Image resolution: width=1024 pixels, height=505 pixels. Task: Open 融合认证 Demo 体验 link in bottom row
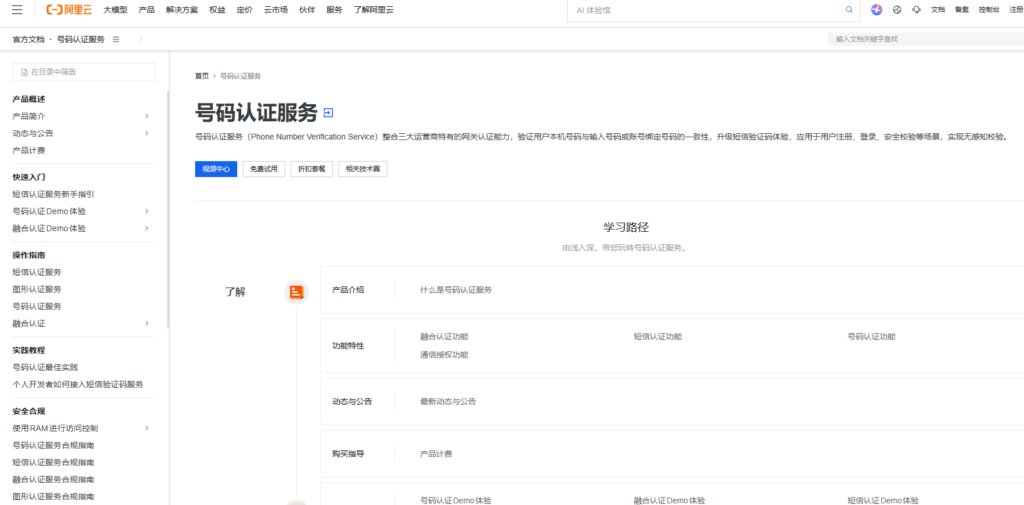(669, 500)
